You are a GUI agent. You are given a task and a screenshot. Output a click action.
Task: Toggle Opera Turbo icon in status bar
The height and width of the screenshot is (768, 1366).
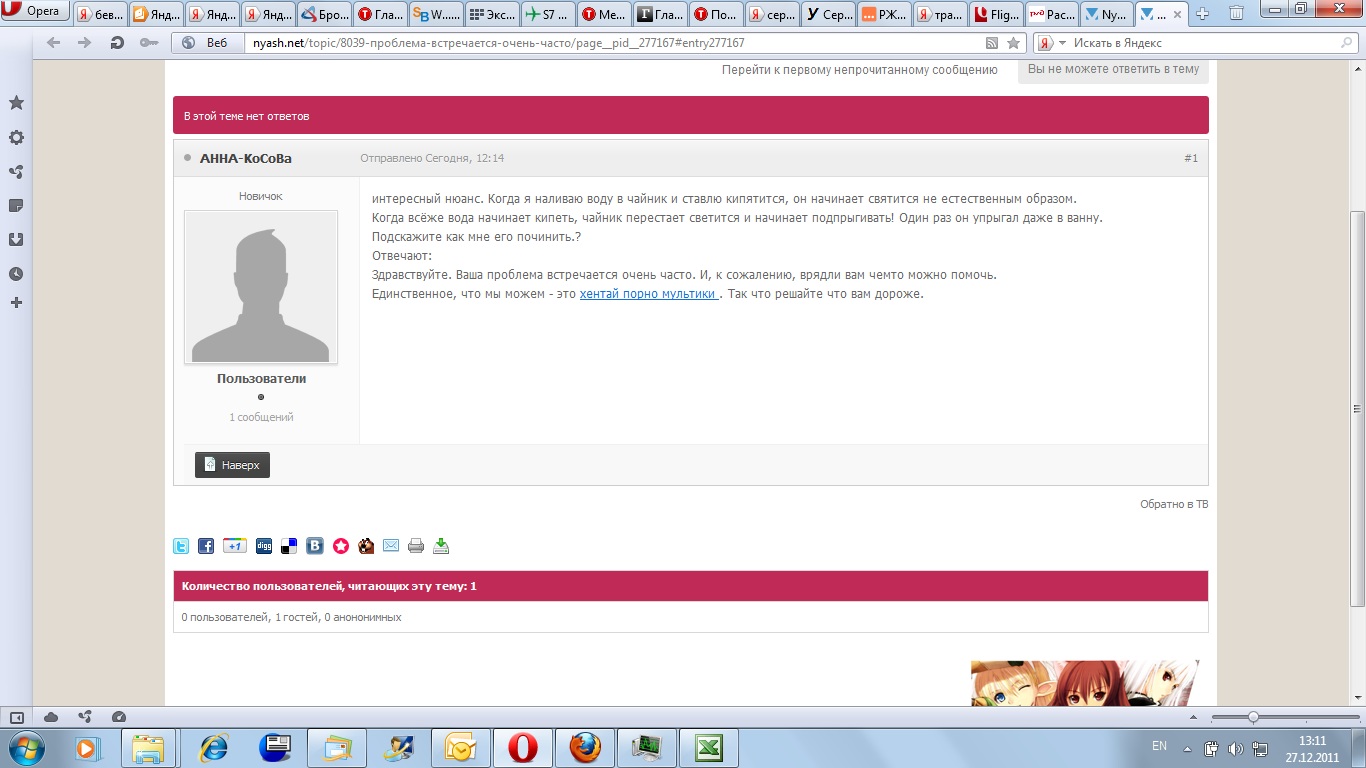(x=119, y=717)
